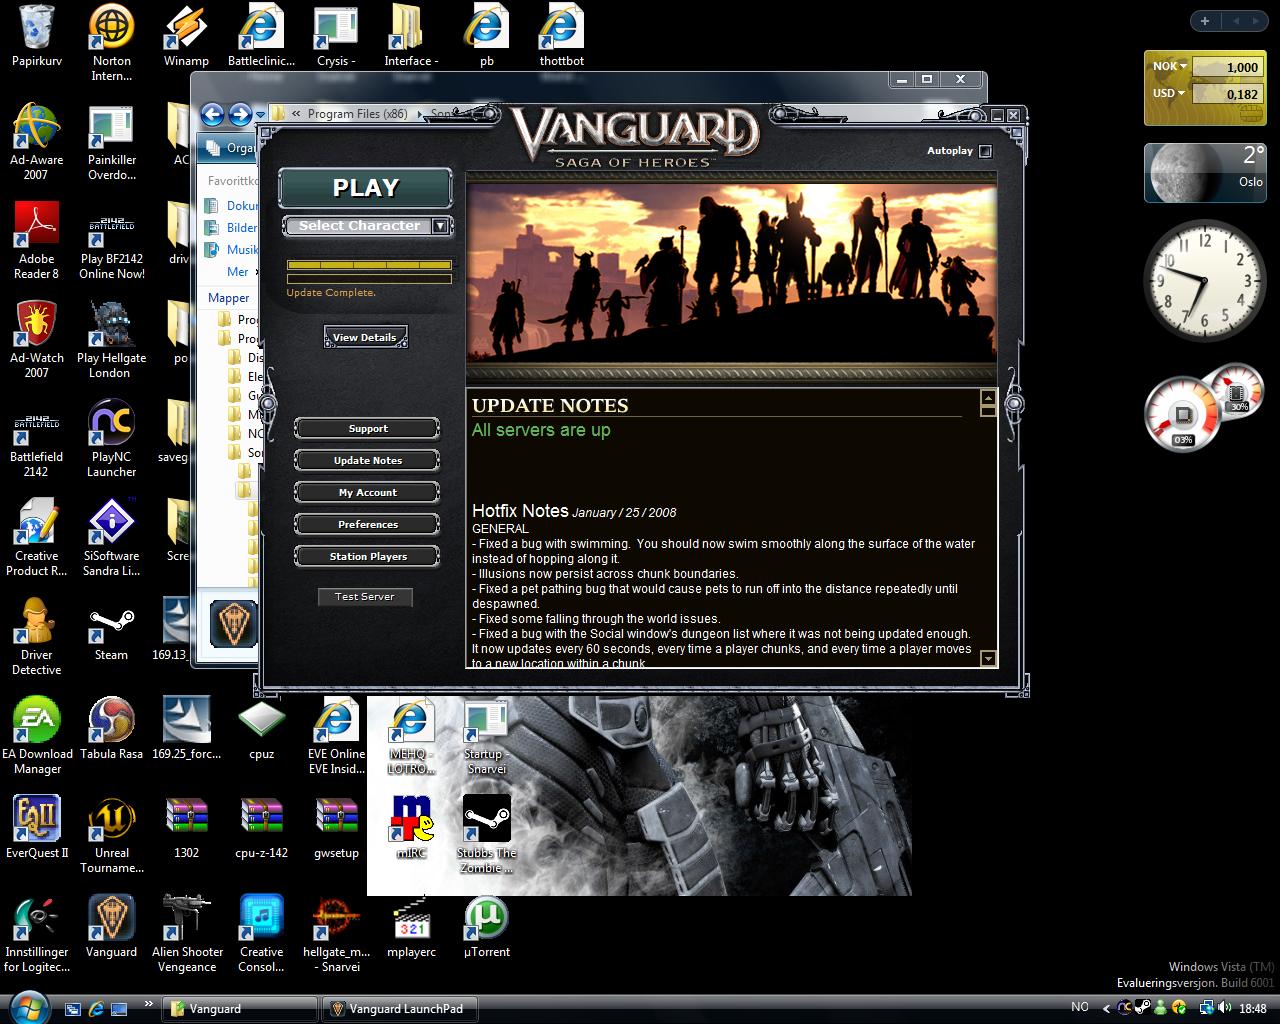Open the Select Character dropdown
Image resolution: width=1280 pixels, height=1024 pixels.
point(367,226)
